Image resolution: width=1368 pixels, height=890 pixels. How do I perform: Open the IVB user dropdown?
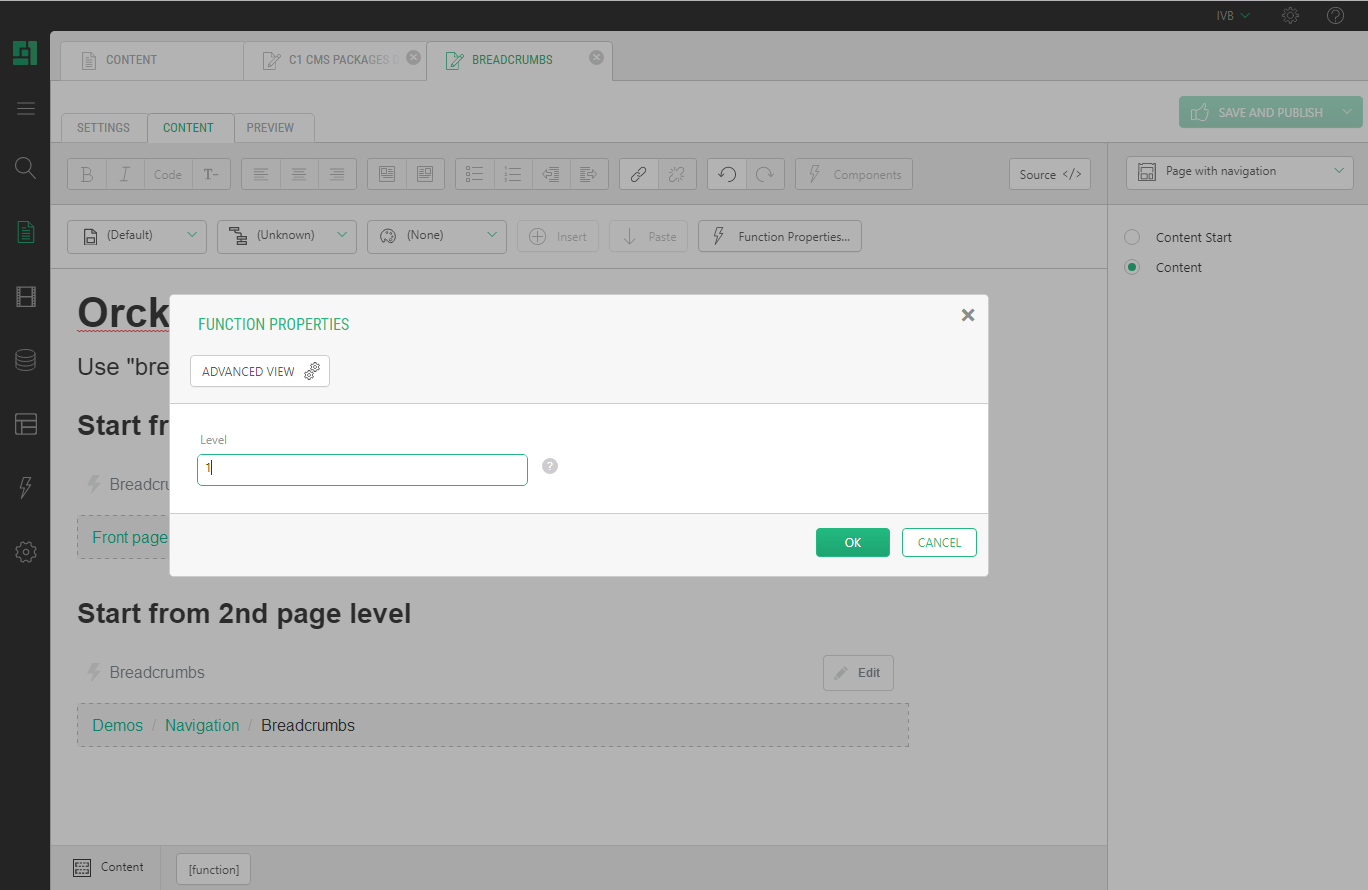(1233, 16)
